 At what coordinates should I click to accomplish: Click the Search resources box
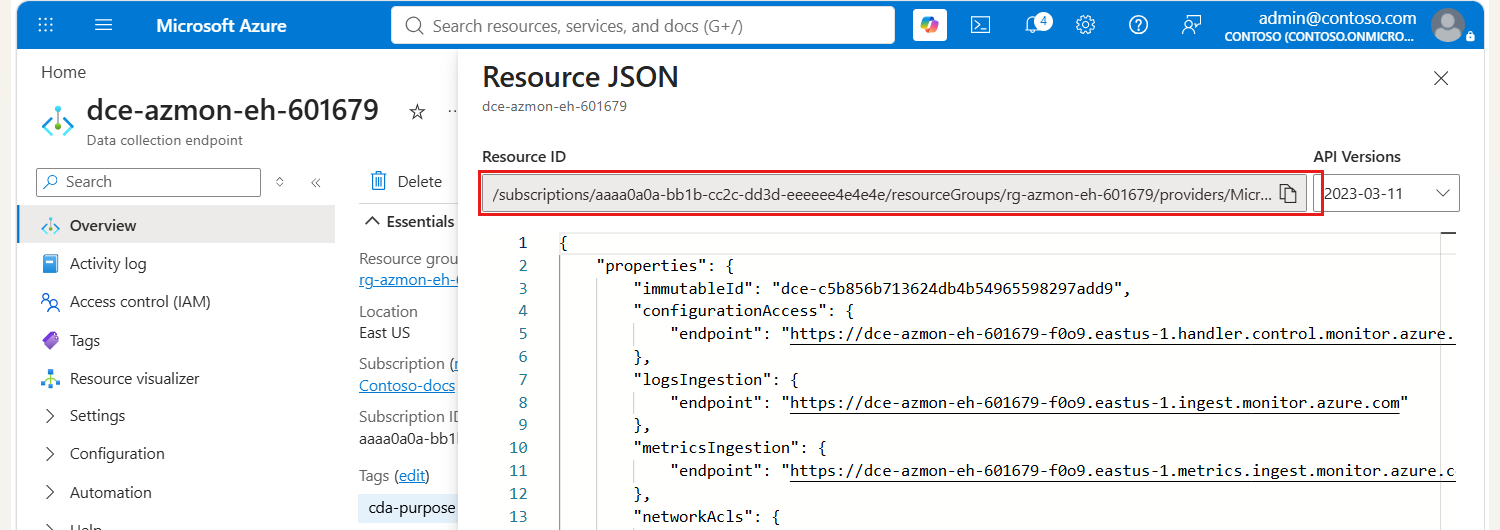(643, 25)
